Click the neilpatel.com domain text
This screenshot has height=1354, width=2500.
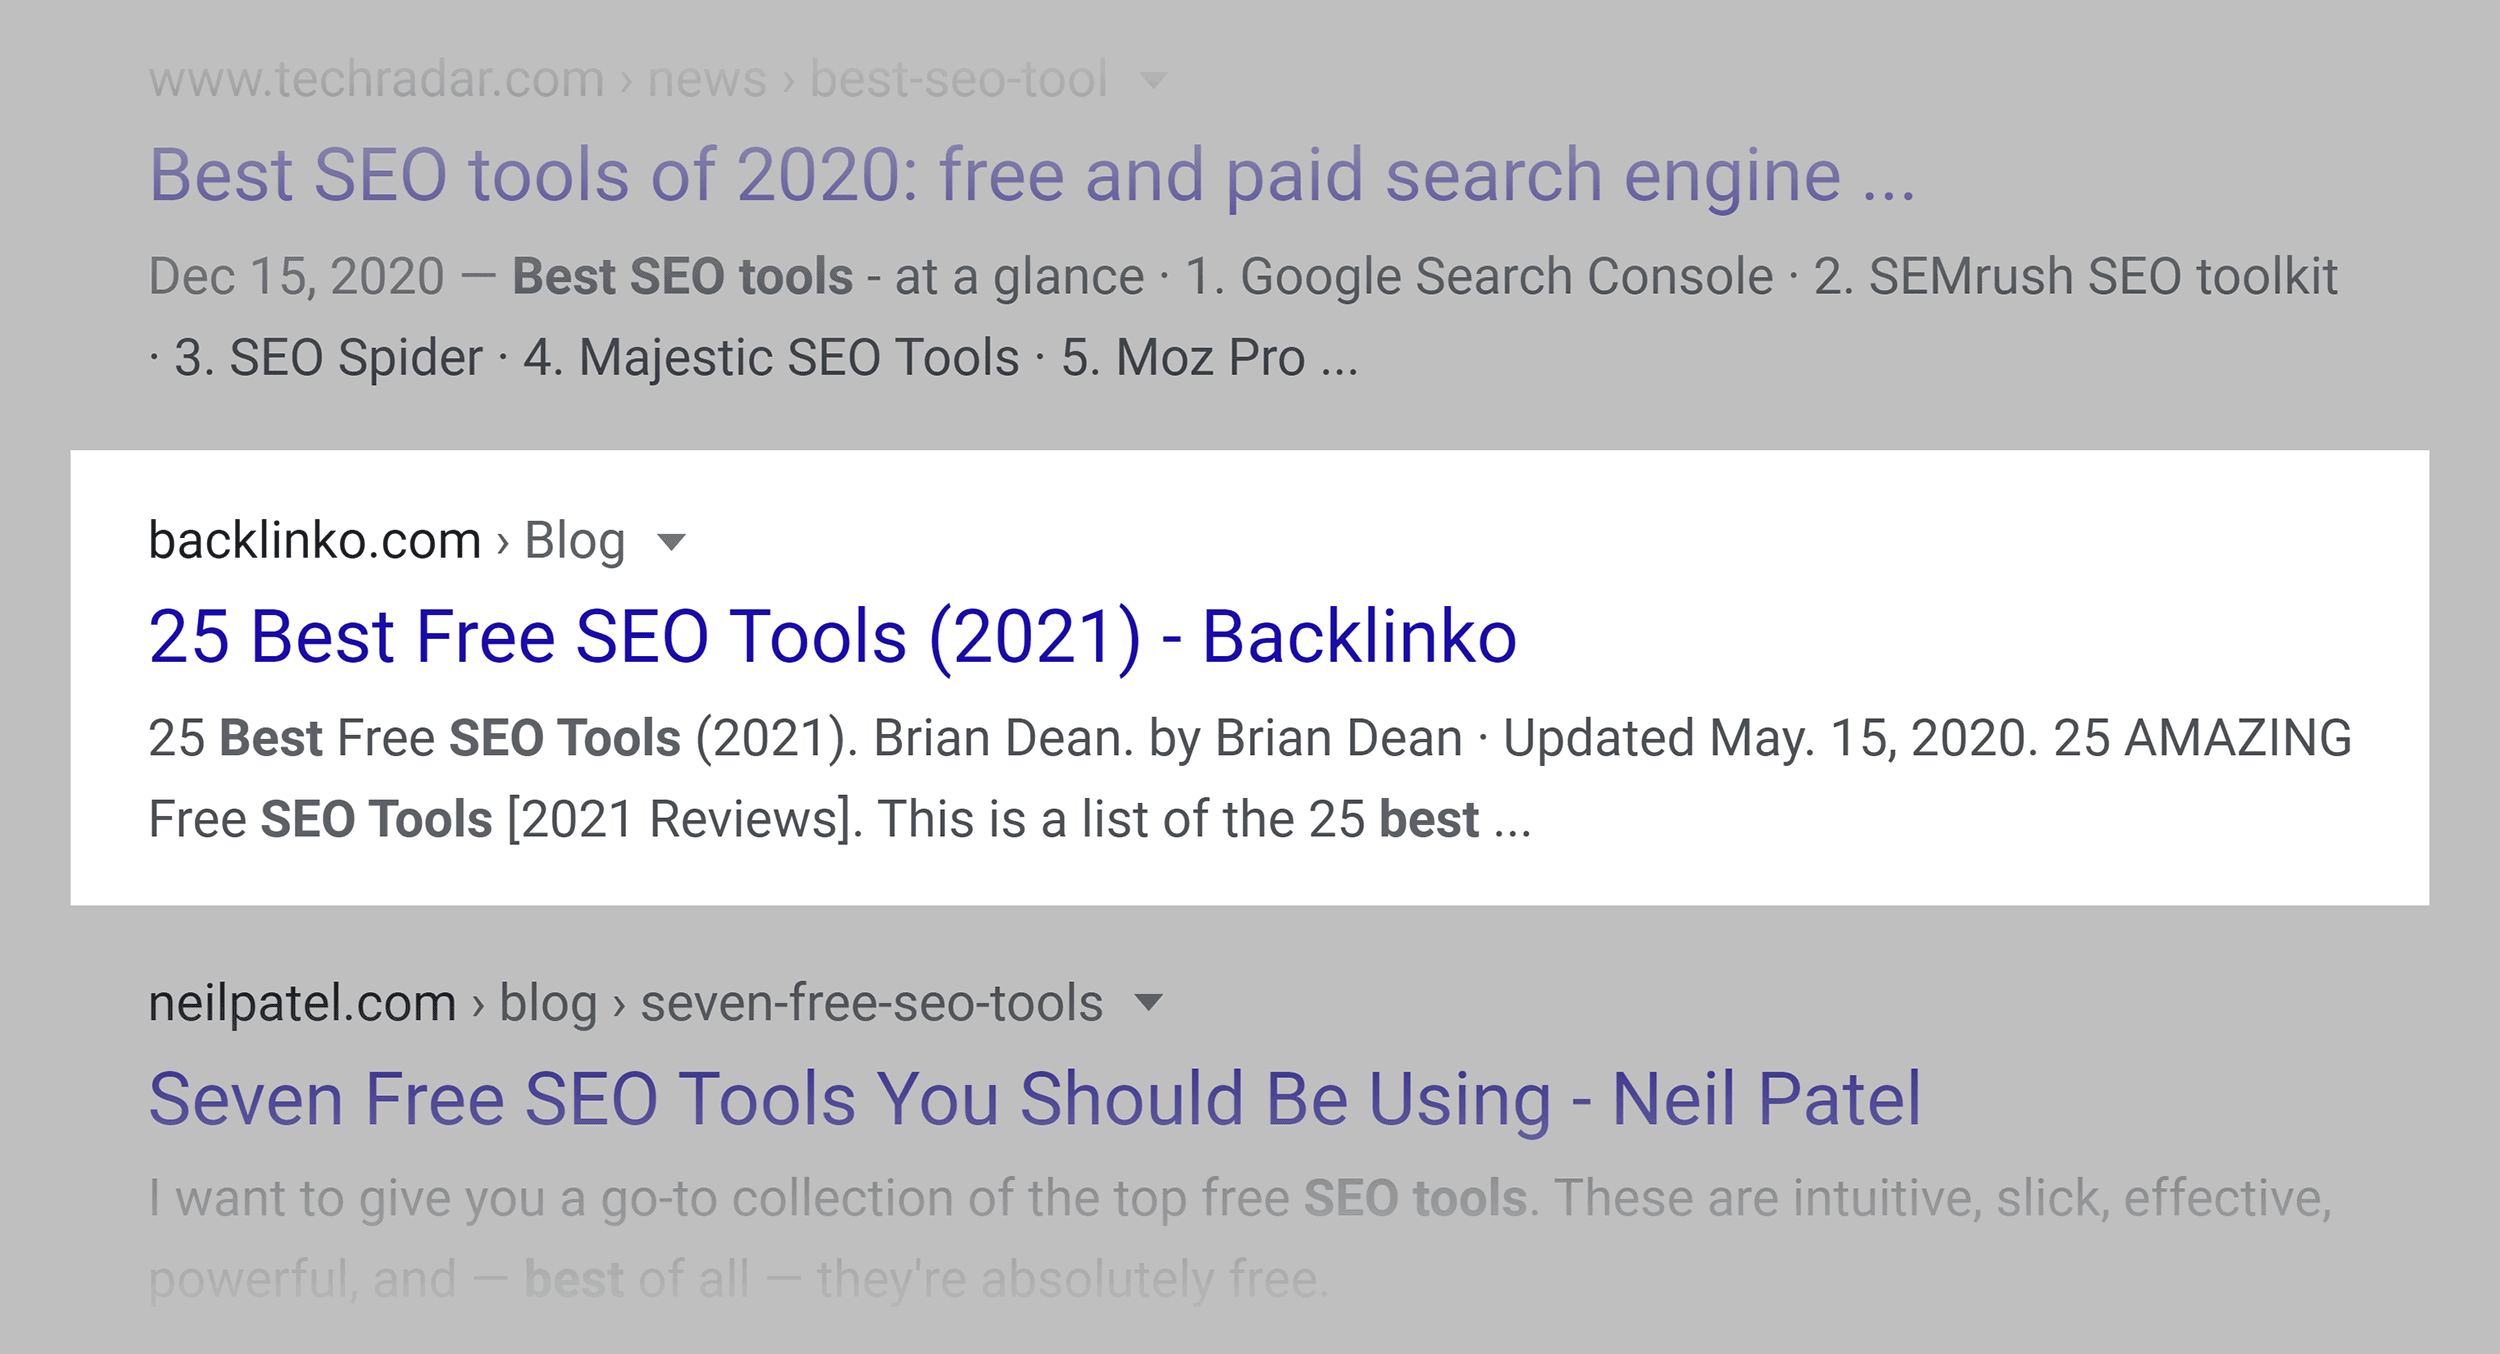tap(302, 1002)
